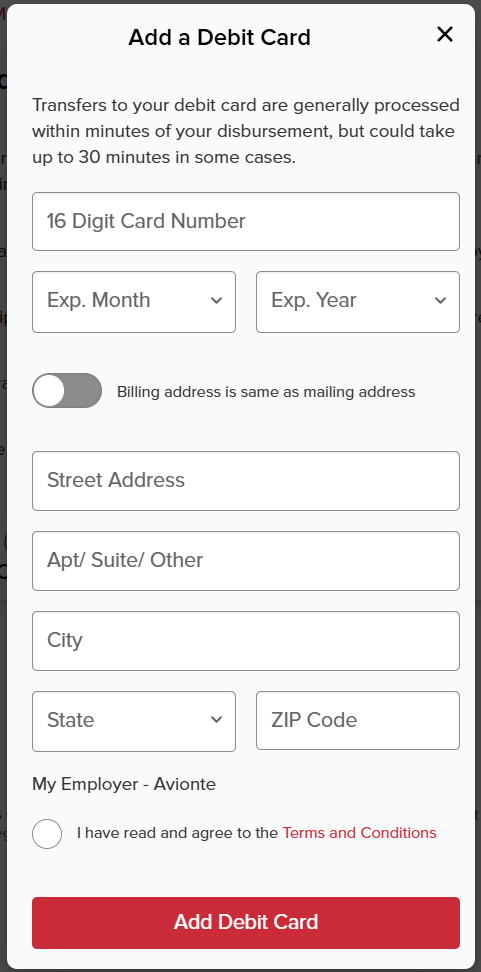
Task: Submit with the Add Debit Card button
Action: [x=246, y=922]
